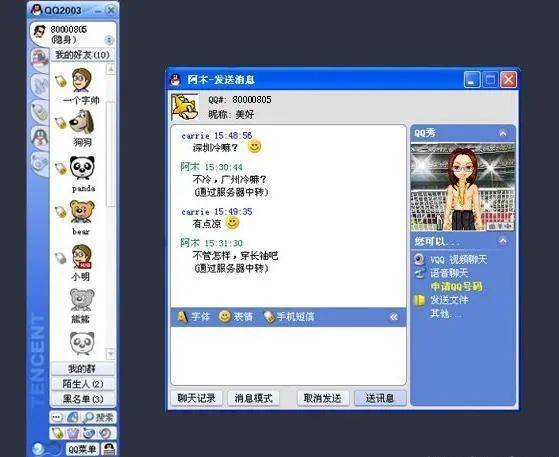Click the avatar of friend 一个字帅
The image size is (559, 457).
(82, 80)
